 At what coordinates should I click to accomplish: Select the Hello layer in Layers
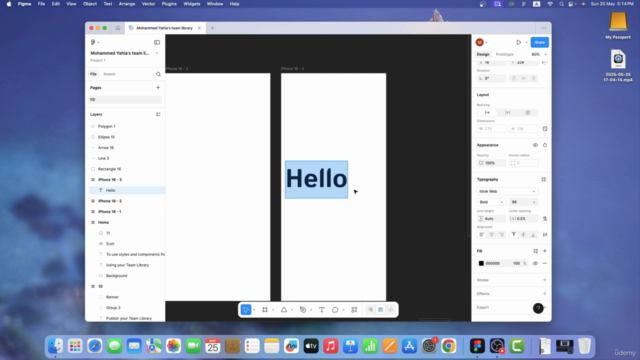point(127,190)
